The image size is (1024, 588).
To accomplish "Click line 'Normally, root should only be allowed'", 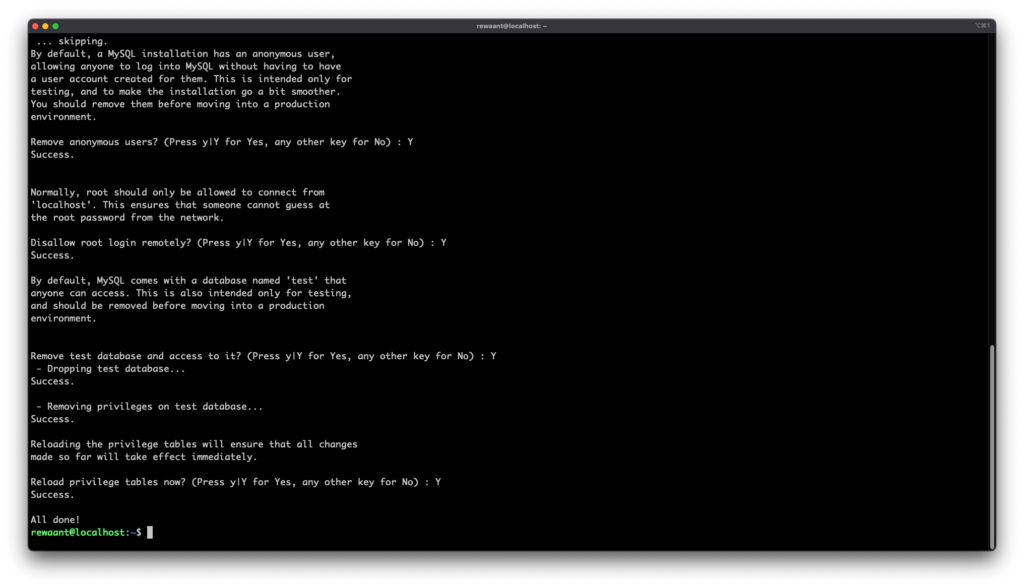I will click(178, 192).
